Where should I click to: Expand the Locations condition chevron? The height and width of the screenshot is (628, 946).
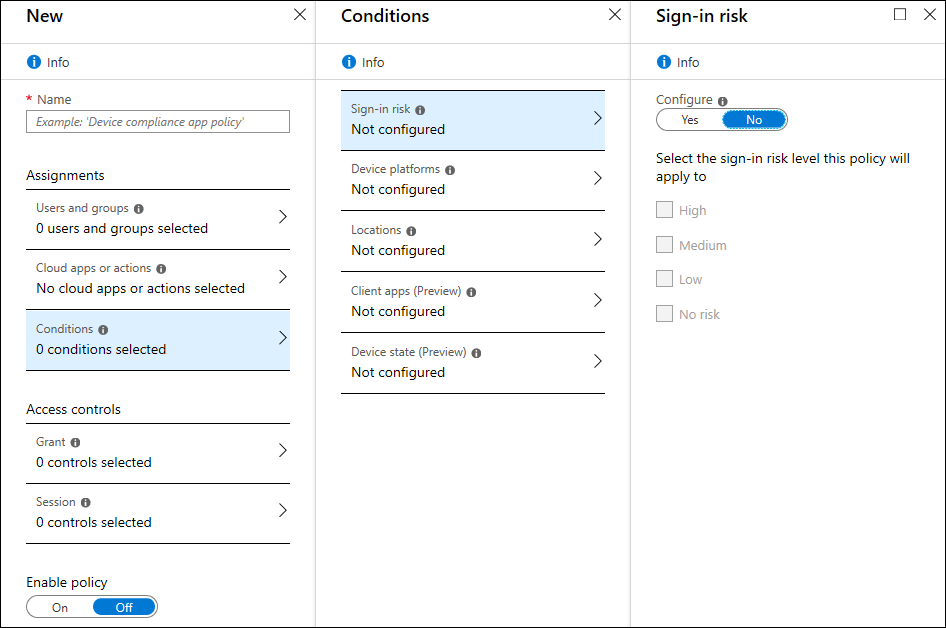(598, 240)
